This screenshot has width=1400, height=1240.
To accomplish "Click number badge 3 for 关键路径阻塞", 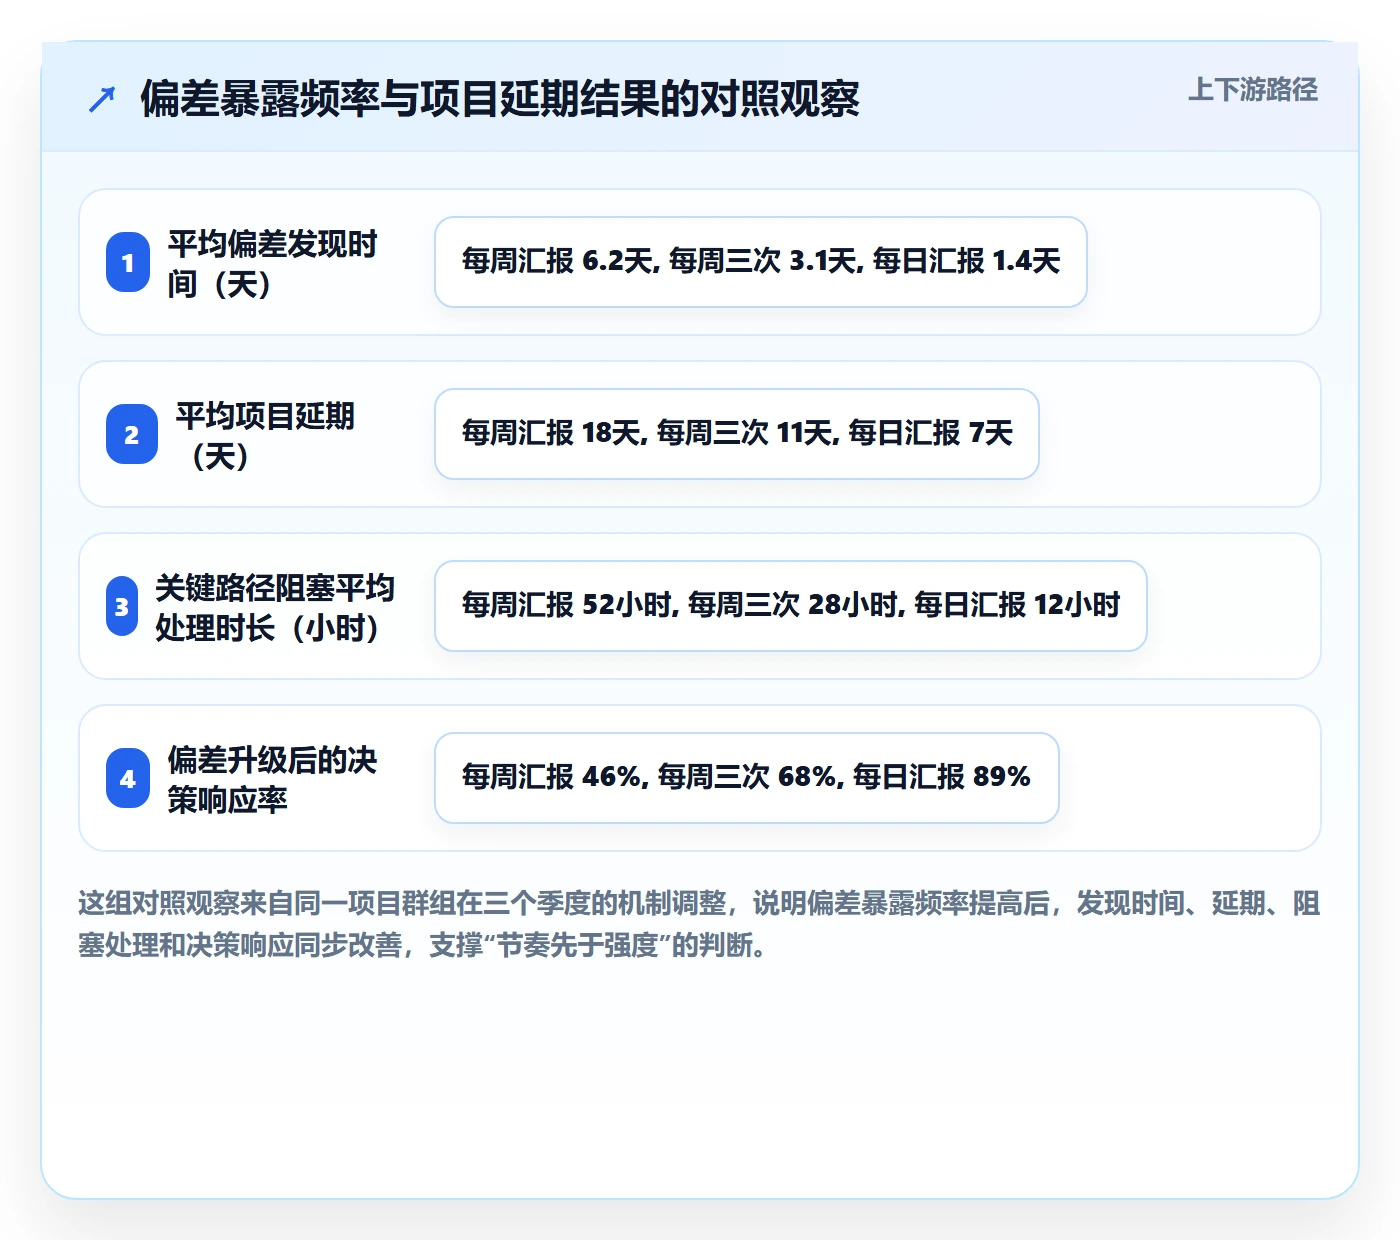I will [x=122, y=606].
